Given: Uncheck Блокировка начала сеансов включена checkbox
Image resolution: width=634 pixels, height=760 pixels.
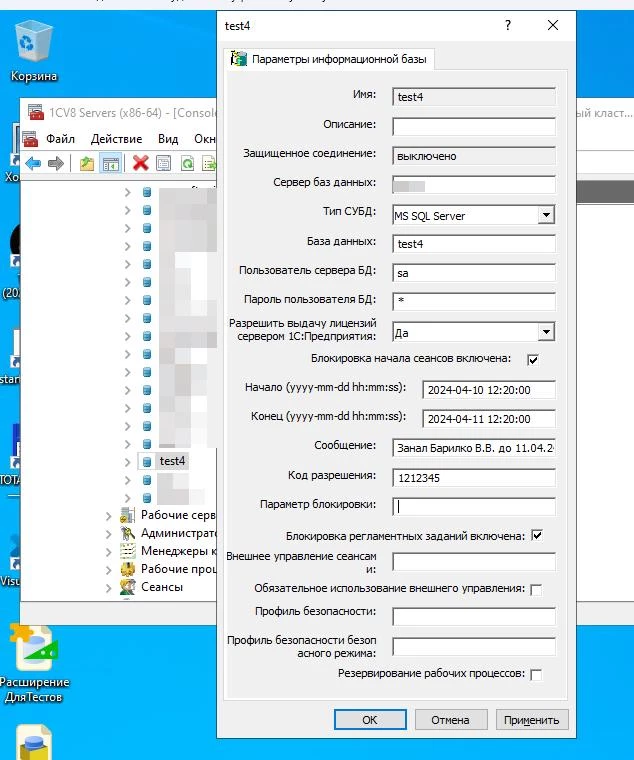Looking at the screenshot, I should coord(533,360).
